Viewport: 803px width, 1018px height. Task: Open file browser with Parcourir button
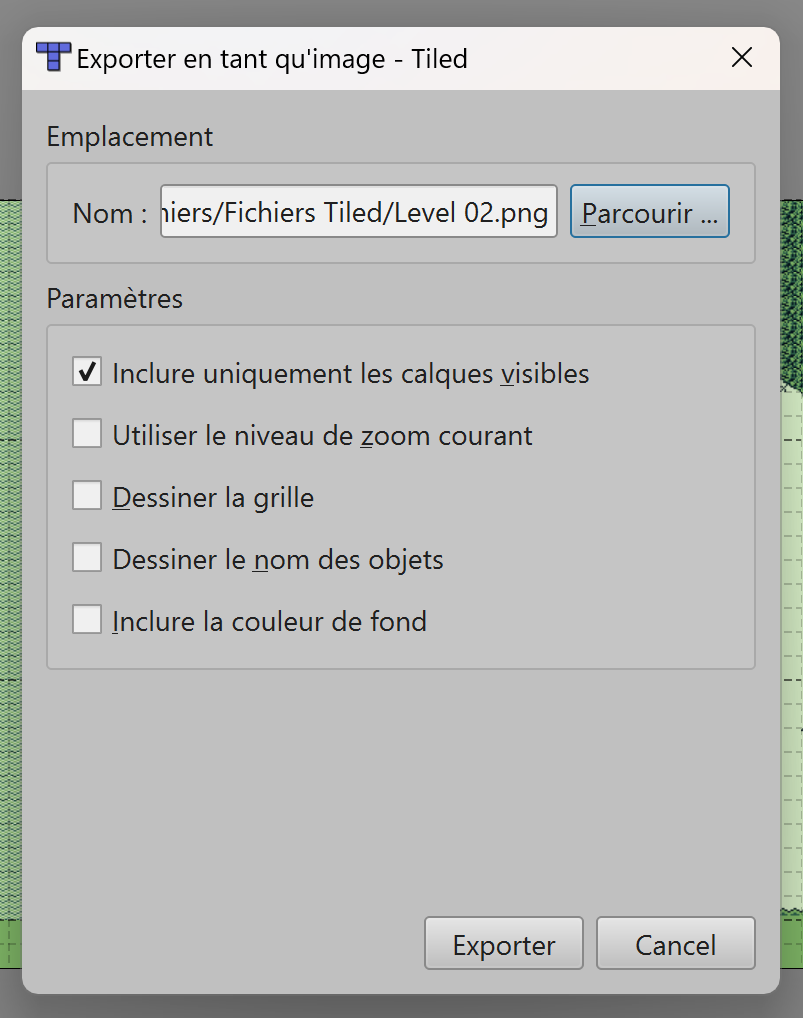coord(649,212)
